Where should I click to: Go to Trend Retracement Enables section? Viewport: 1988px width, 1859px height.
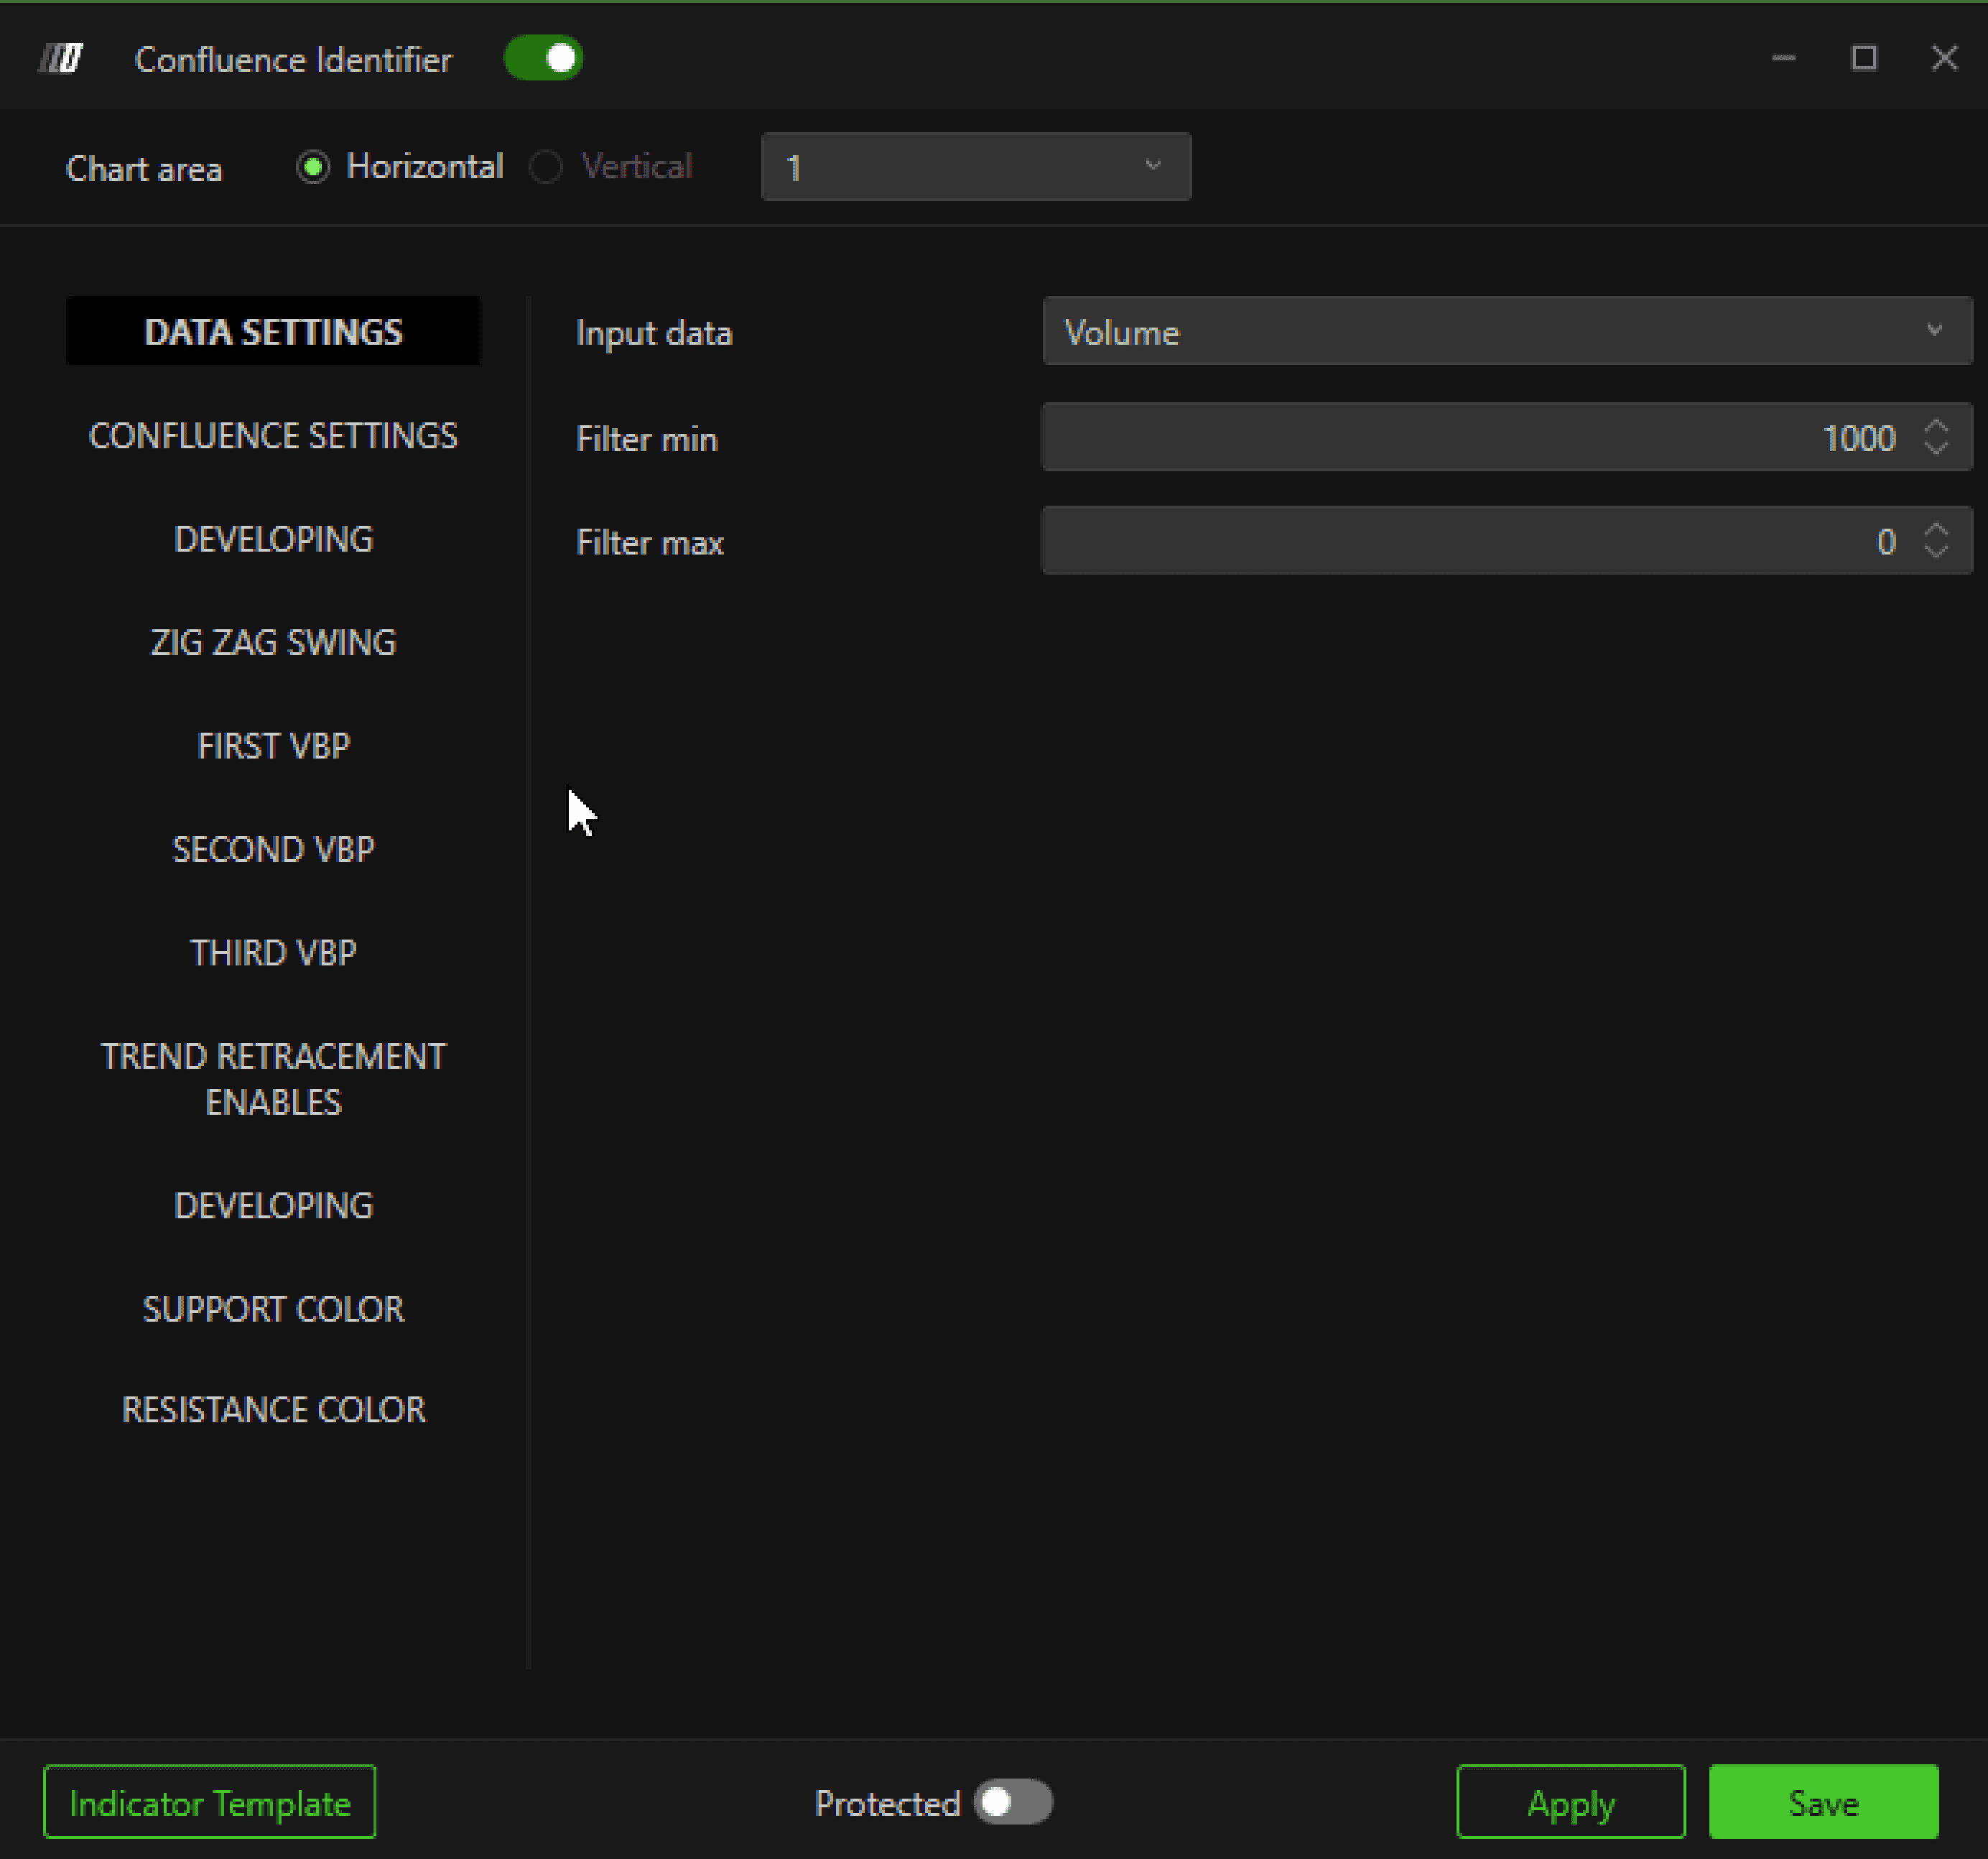click(273, 1079)
